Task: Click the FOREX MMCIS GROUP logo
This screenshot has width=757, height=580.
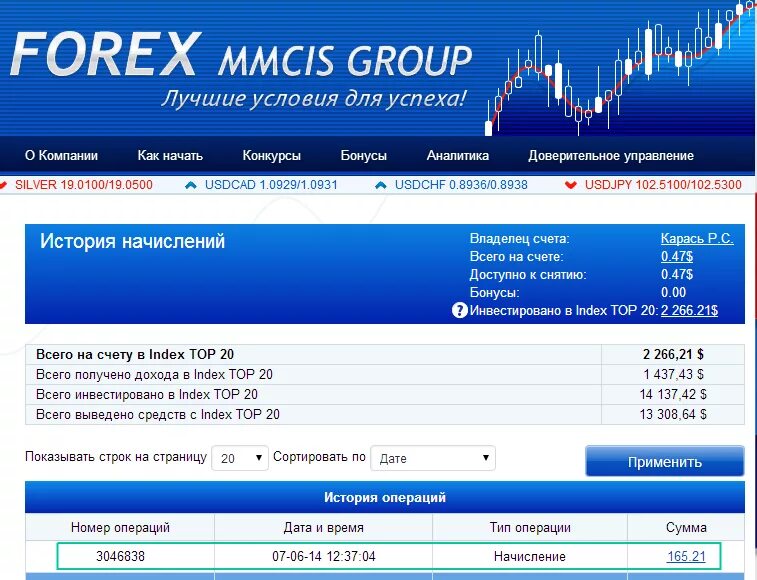Action: [240, 55]
